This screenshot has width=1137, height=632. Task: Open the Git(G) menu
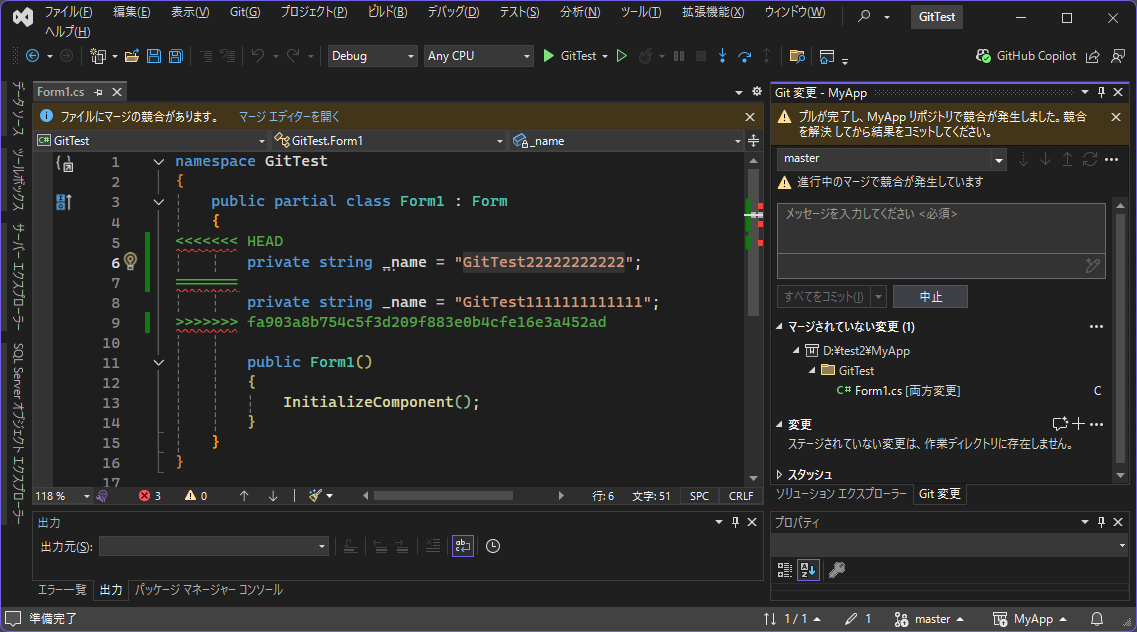point(244,12)
